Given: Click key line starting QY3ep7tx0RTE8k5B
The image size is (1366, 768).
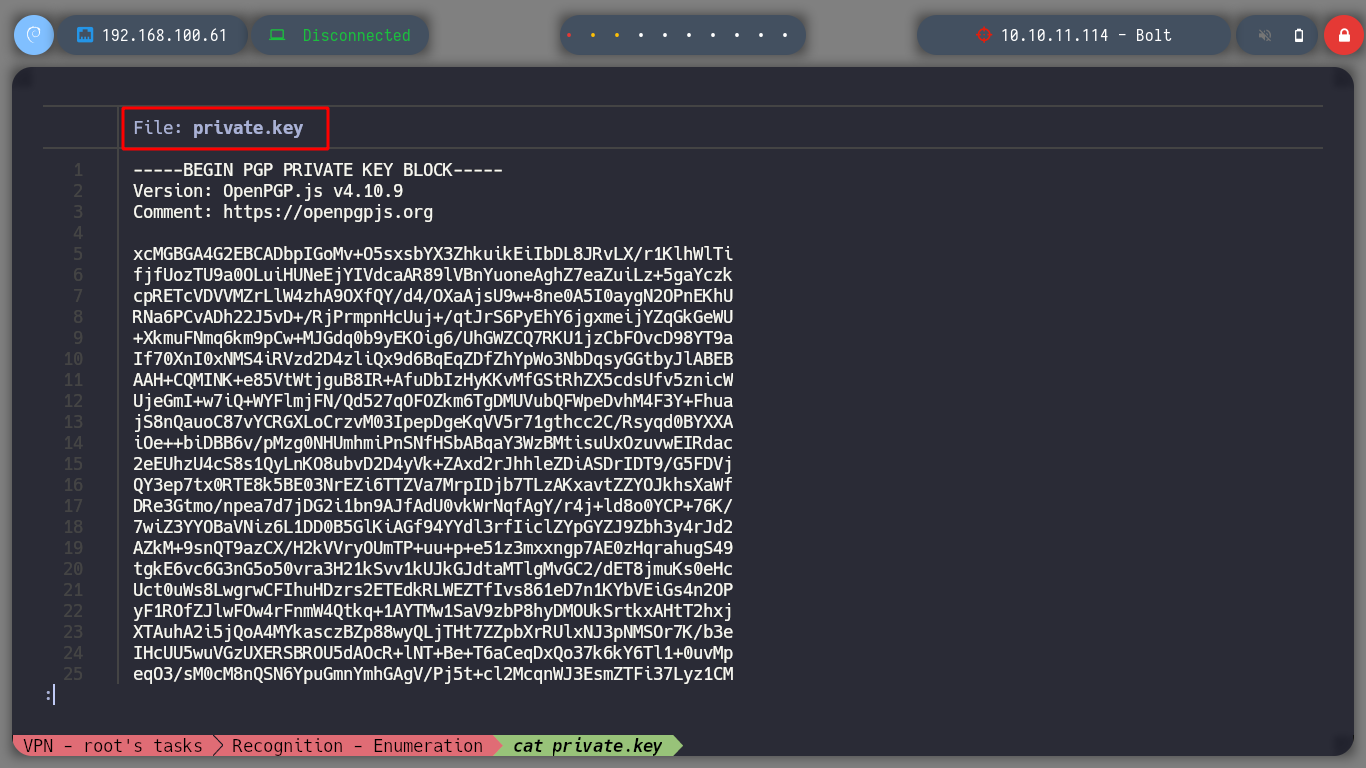Looking at the screenshot, I should pos(433,485).
